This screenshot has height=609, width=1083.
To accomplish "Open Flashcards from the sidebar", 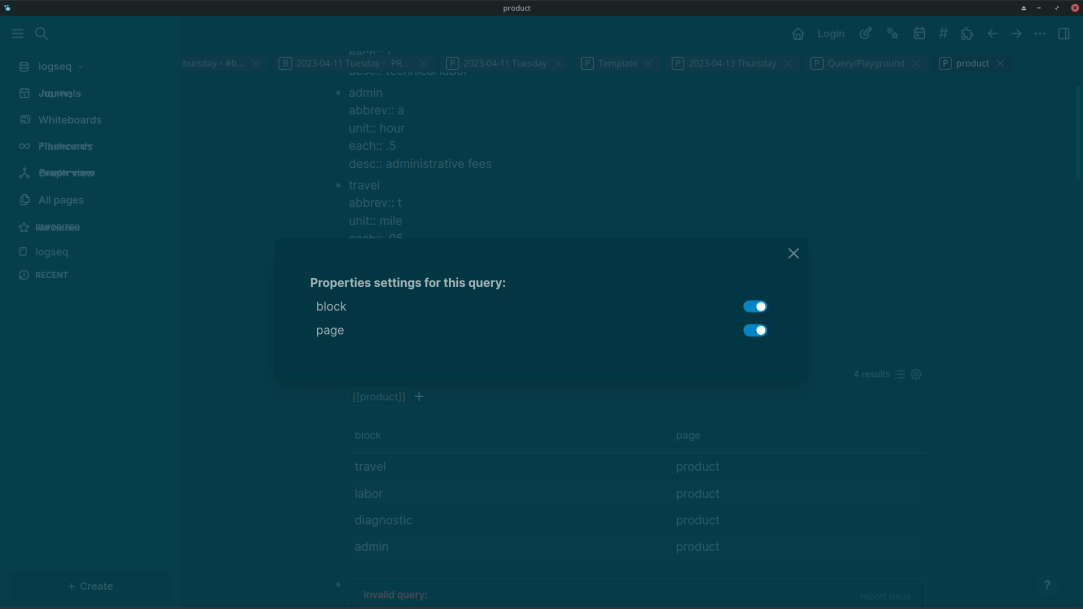I will (x=65, y=146).
